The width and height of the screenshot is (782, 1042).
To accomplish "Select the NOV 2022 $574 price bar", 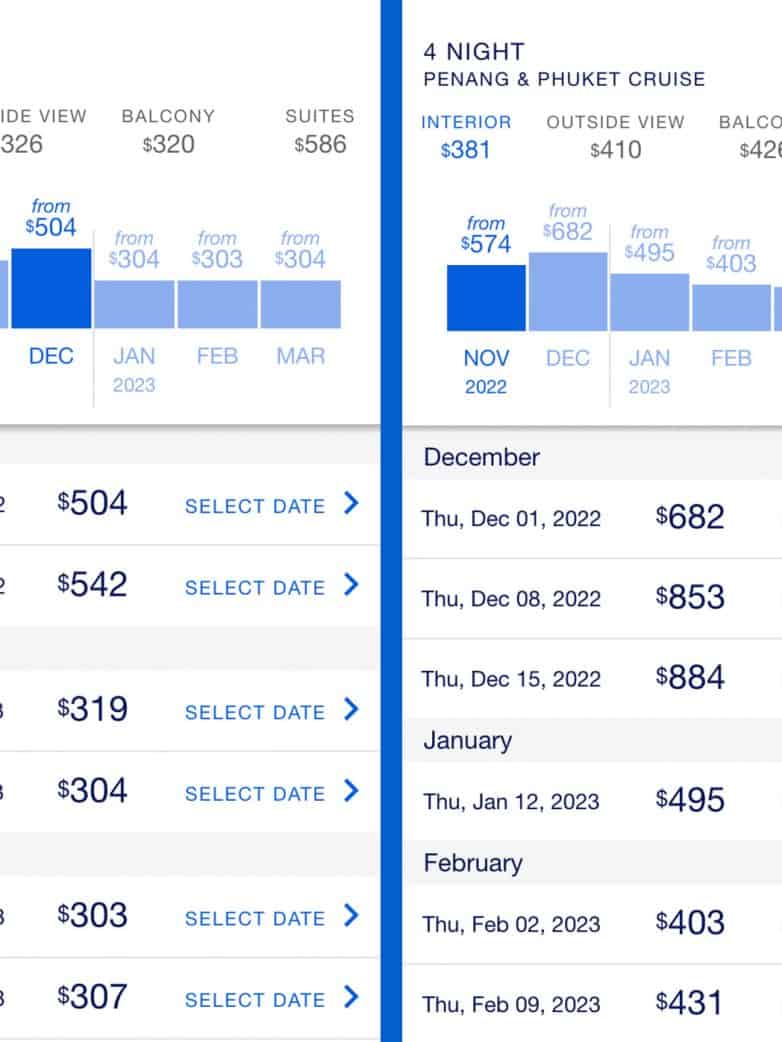I will point(486,297).
